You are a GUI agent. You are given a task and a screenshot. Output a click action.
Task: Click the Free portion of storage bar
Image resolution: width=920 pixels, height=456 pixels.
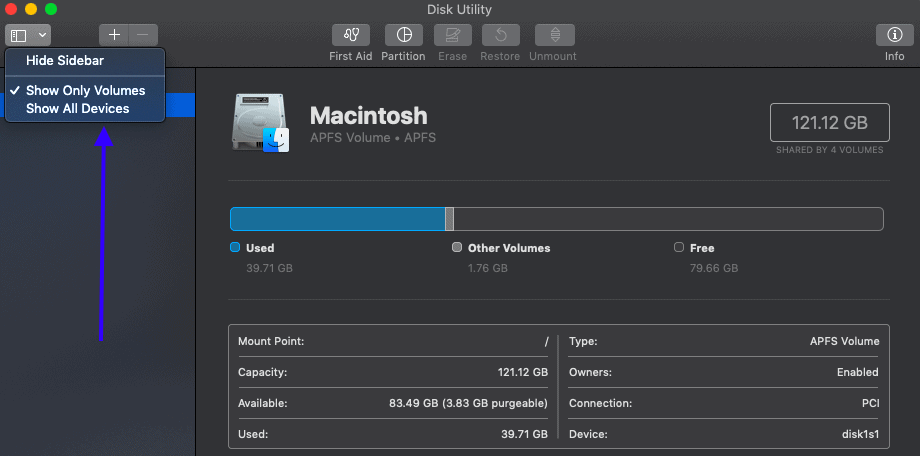668,219
